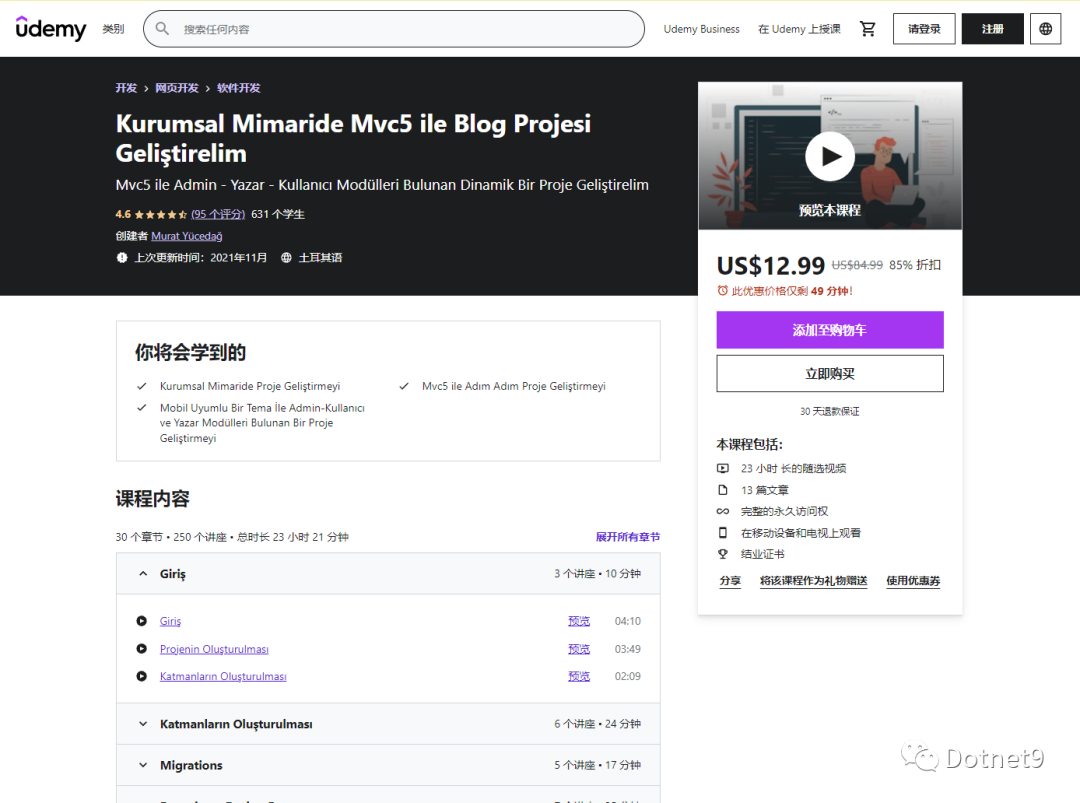This screenshot has width=1080, height=803.
Task: Click the 立即购买 button
Action: [829, 373]
